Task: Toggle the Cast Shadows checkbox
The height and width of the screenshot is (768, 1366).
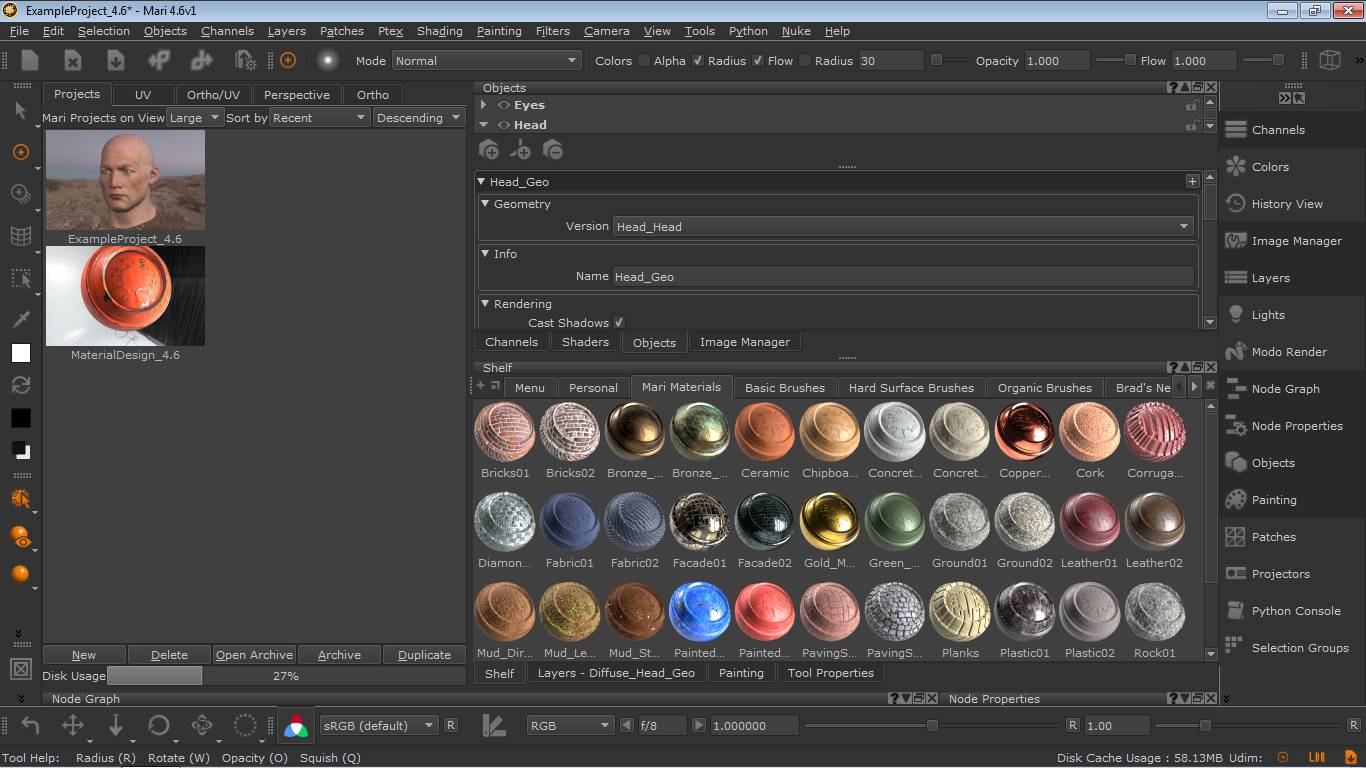Action: pyautogui.click(x=619, y=323)
